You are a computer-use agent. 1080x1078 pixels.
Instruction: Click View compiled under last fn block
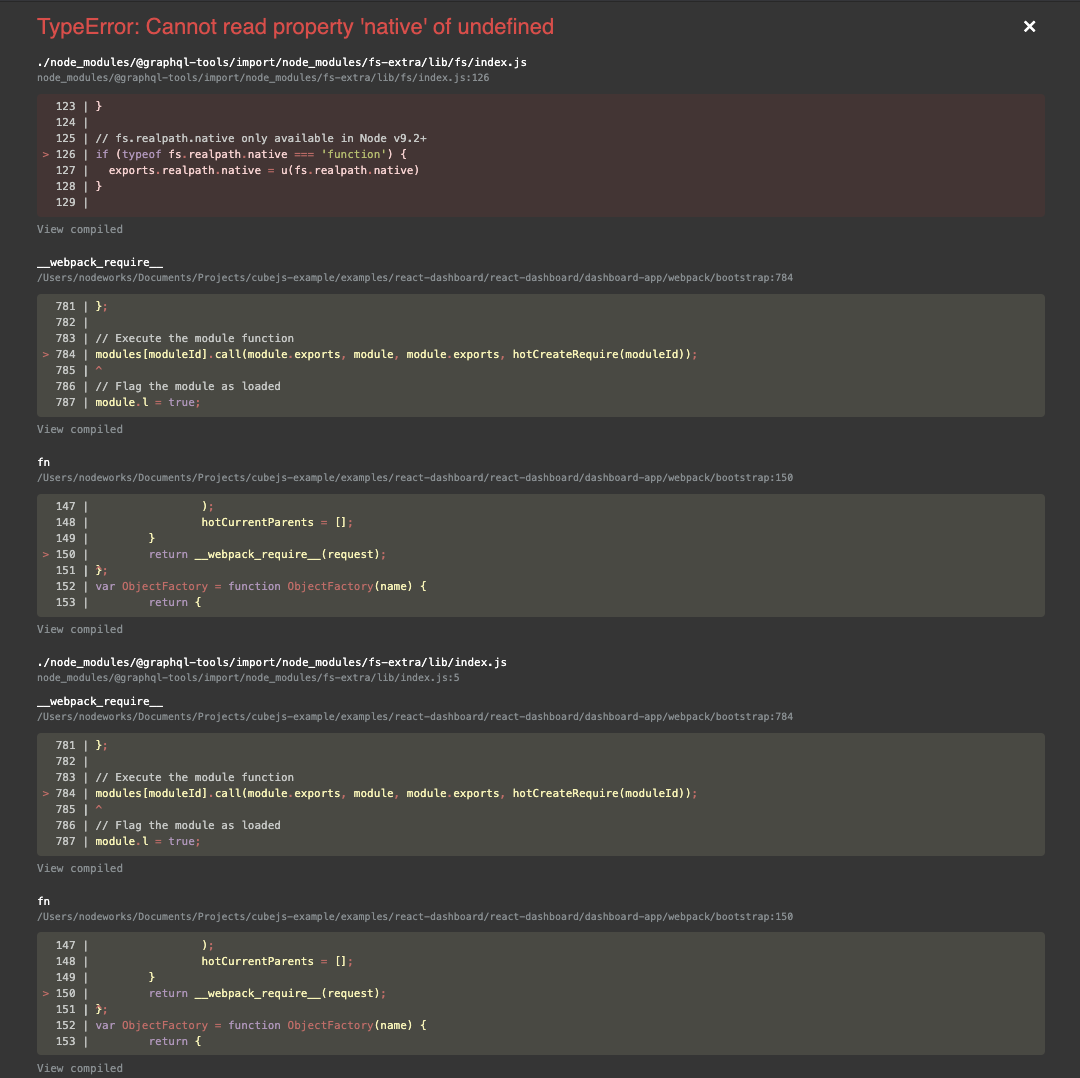(x=80, y=1068)
